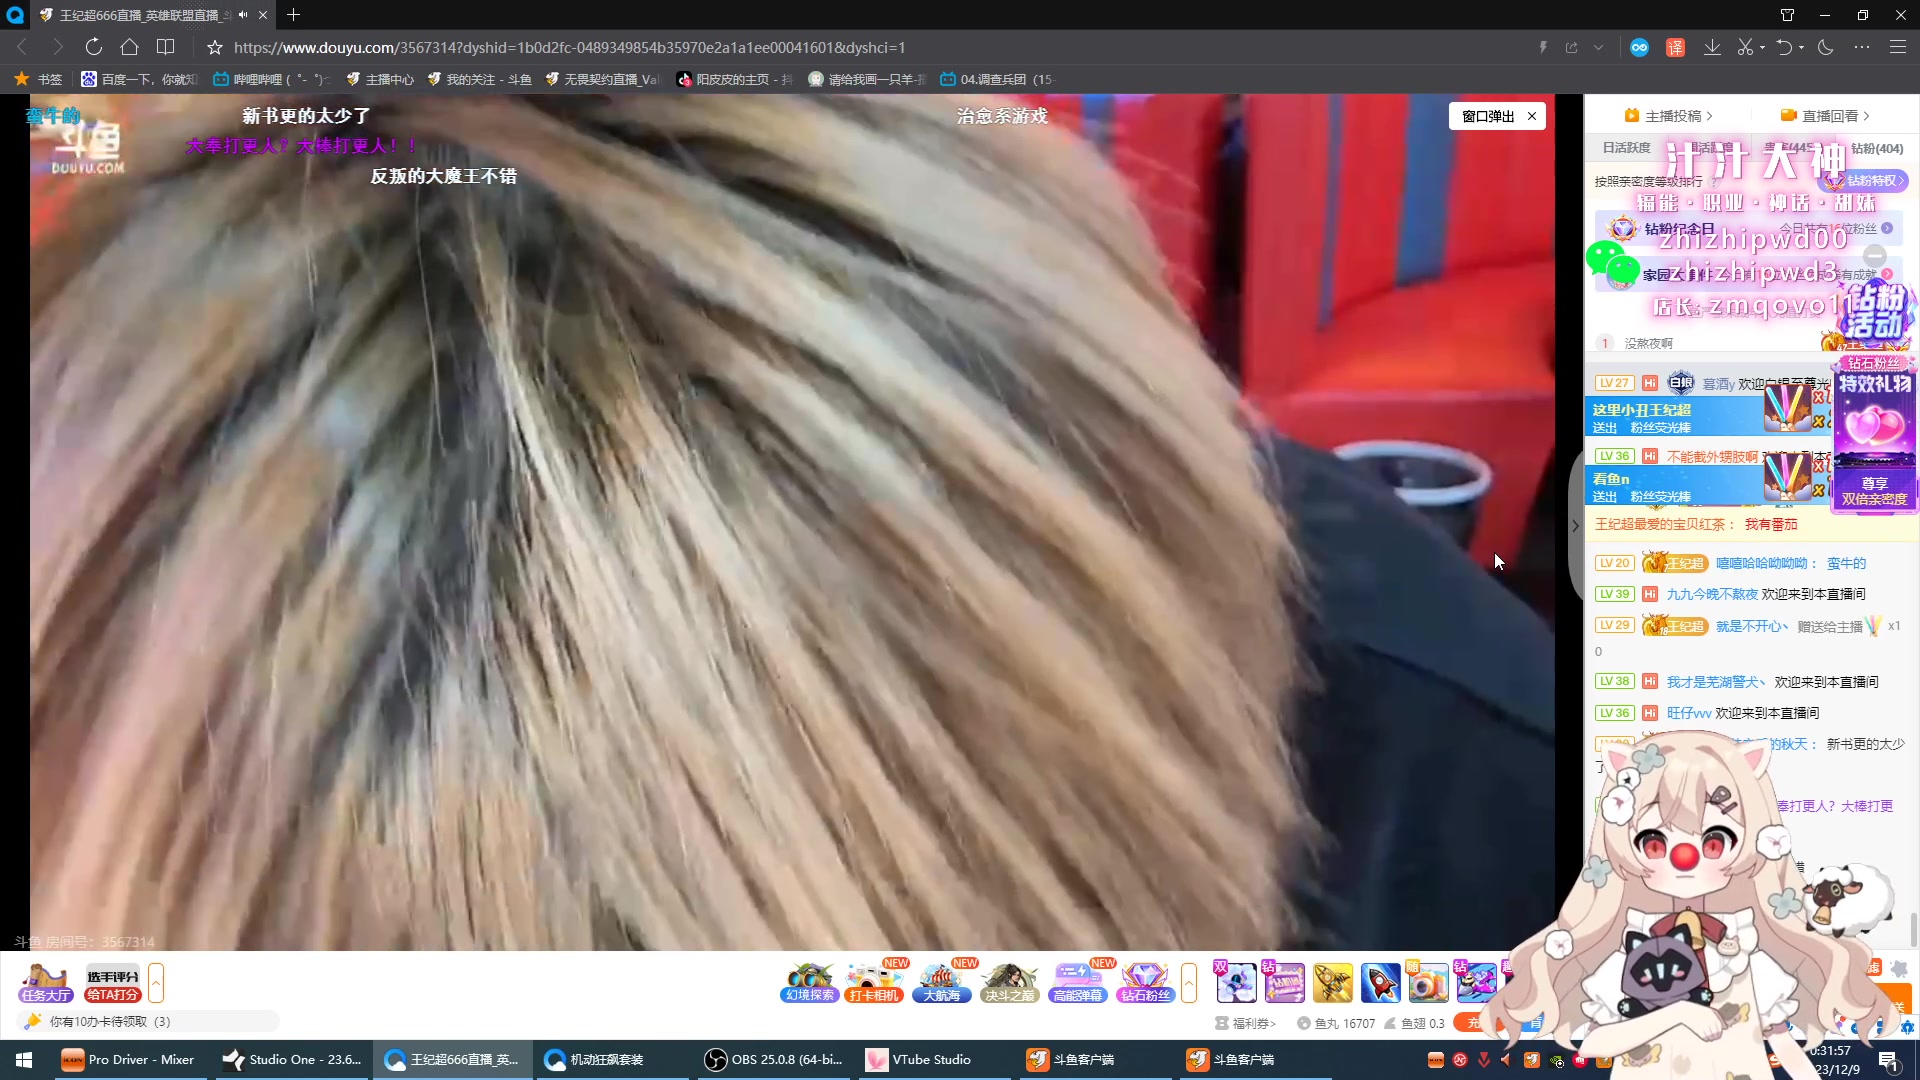Open 直播回看 section
Image resolution: width=1920 pixels, height=1080 pixels.
click(x=1825, y=116)
